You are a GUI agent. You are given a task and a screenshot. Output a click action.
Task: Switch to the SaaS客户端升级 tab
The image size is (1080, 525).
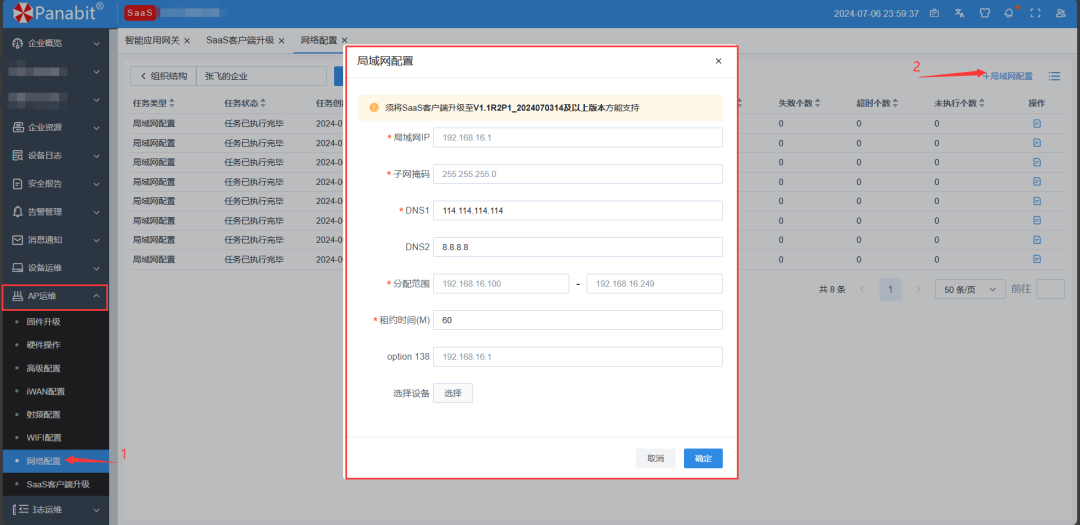(x=240, y=41)
